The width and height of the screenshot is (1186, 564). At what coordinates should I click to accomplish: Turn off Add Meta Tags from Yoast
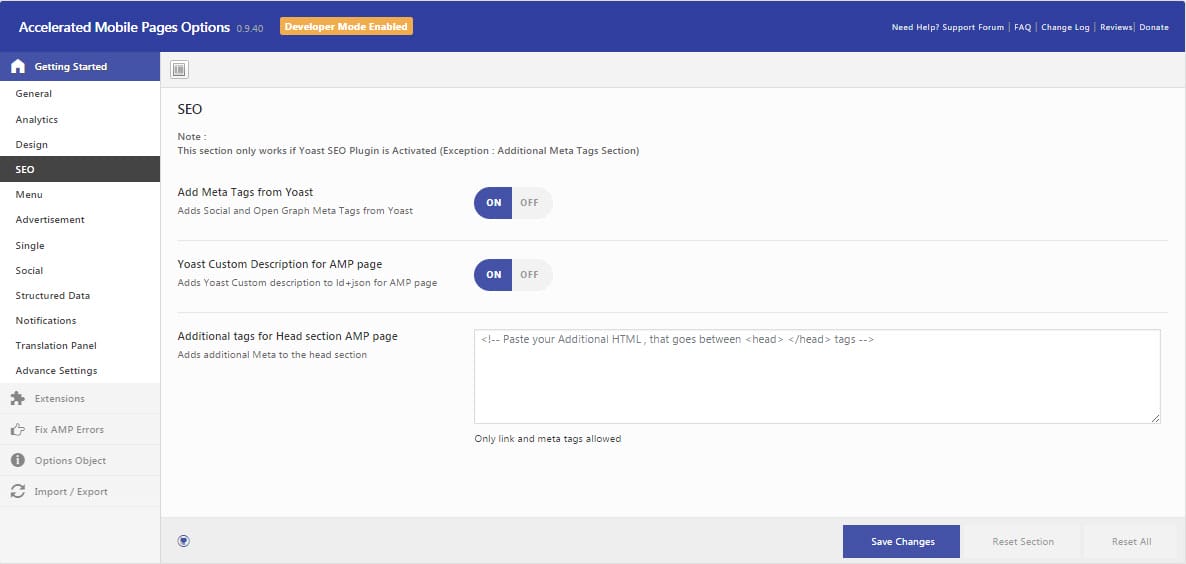[x=529, y=203]
